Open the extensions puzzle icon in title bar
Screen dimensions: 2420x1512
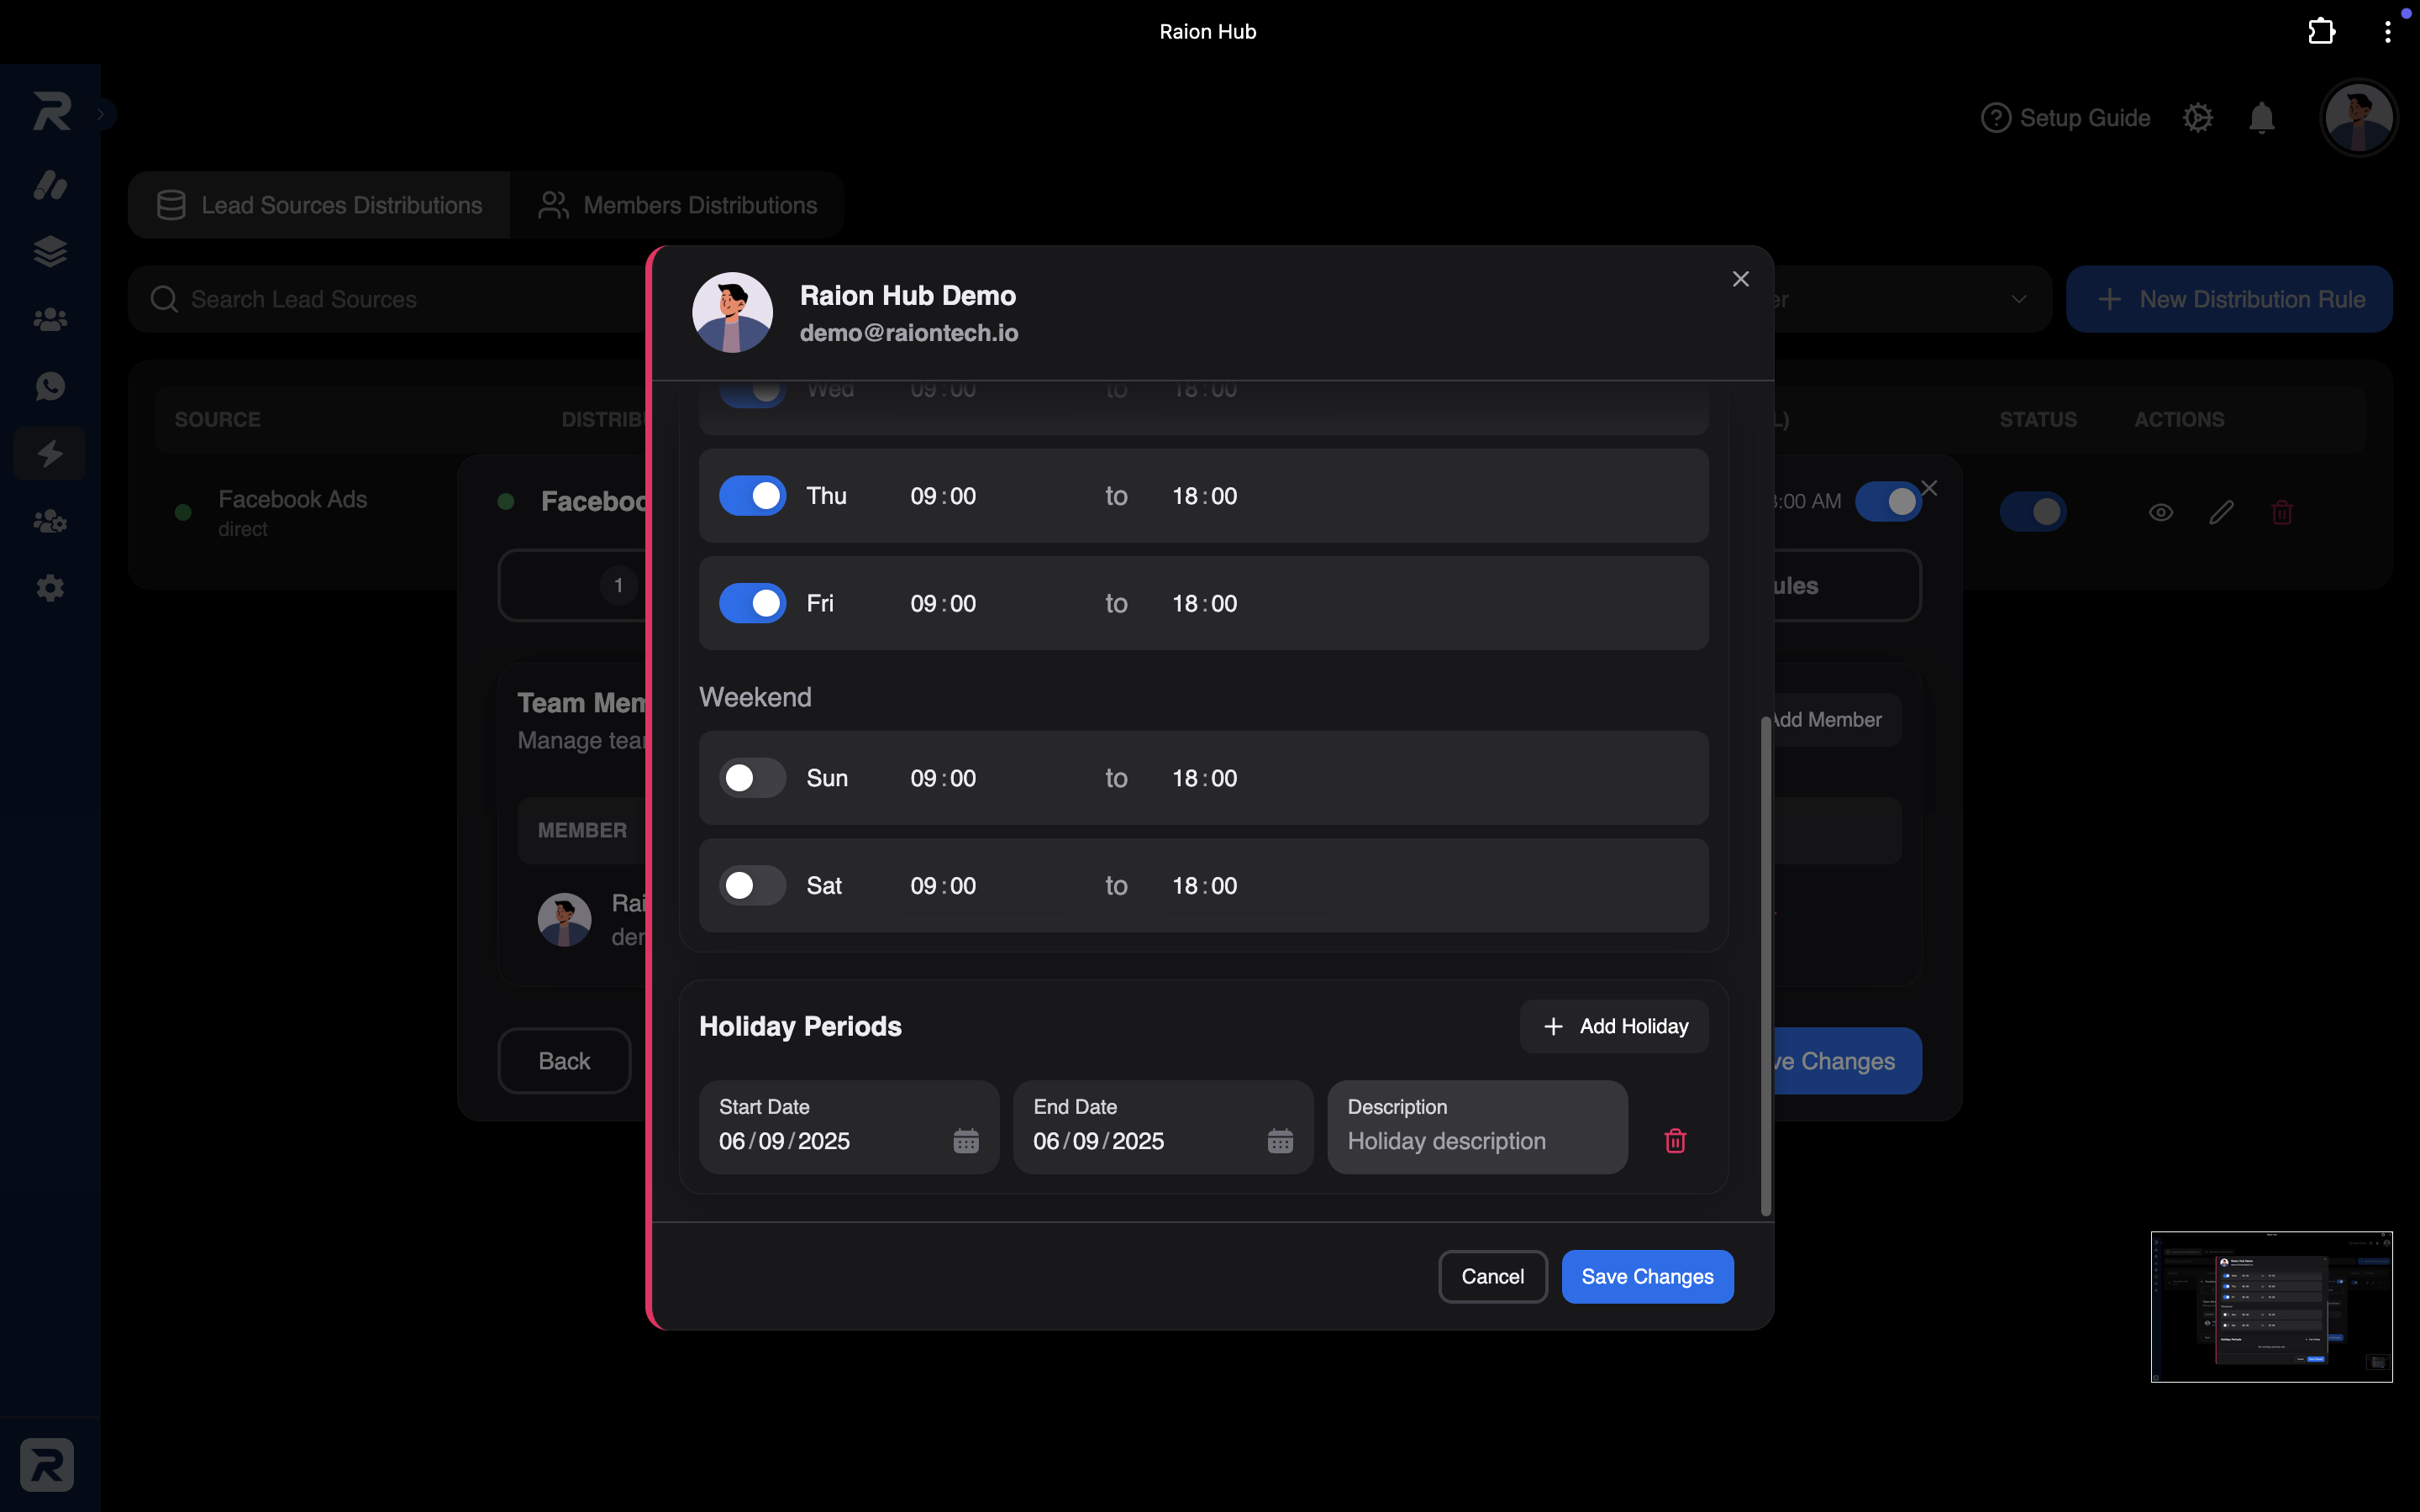pyautogui.click(x=2322, y=32)
